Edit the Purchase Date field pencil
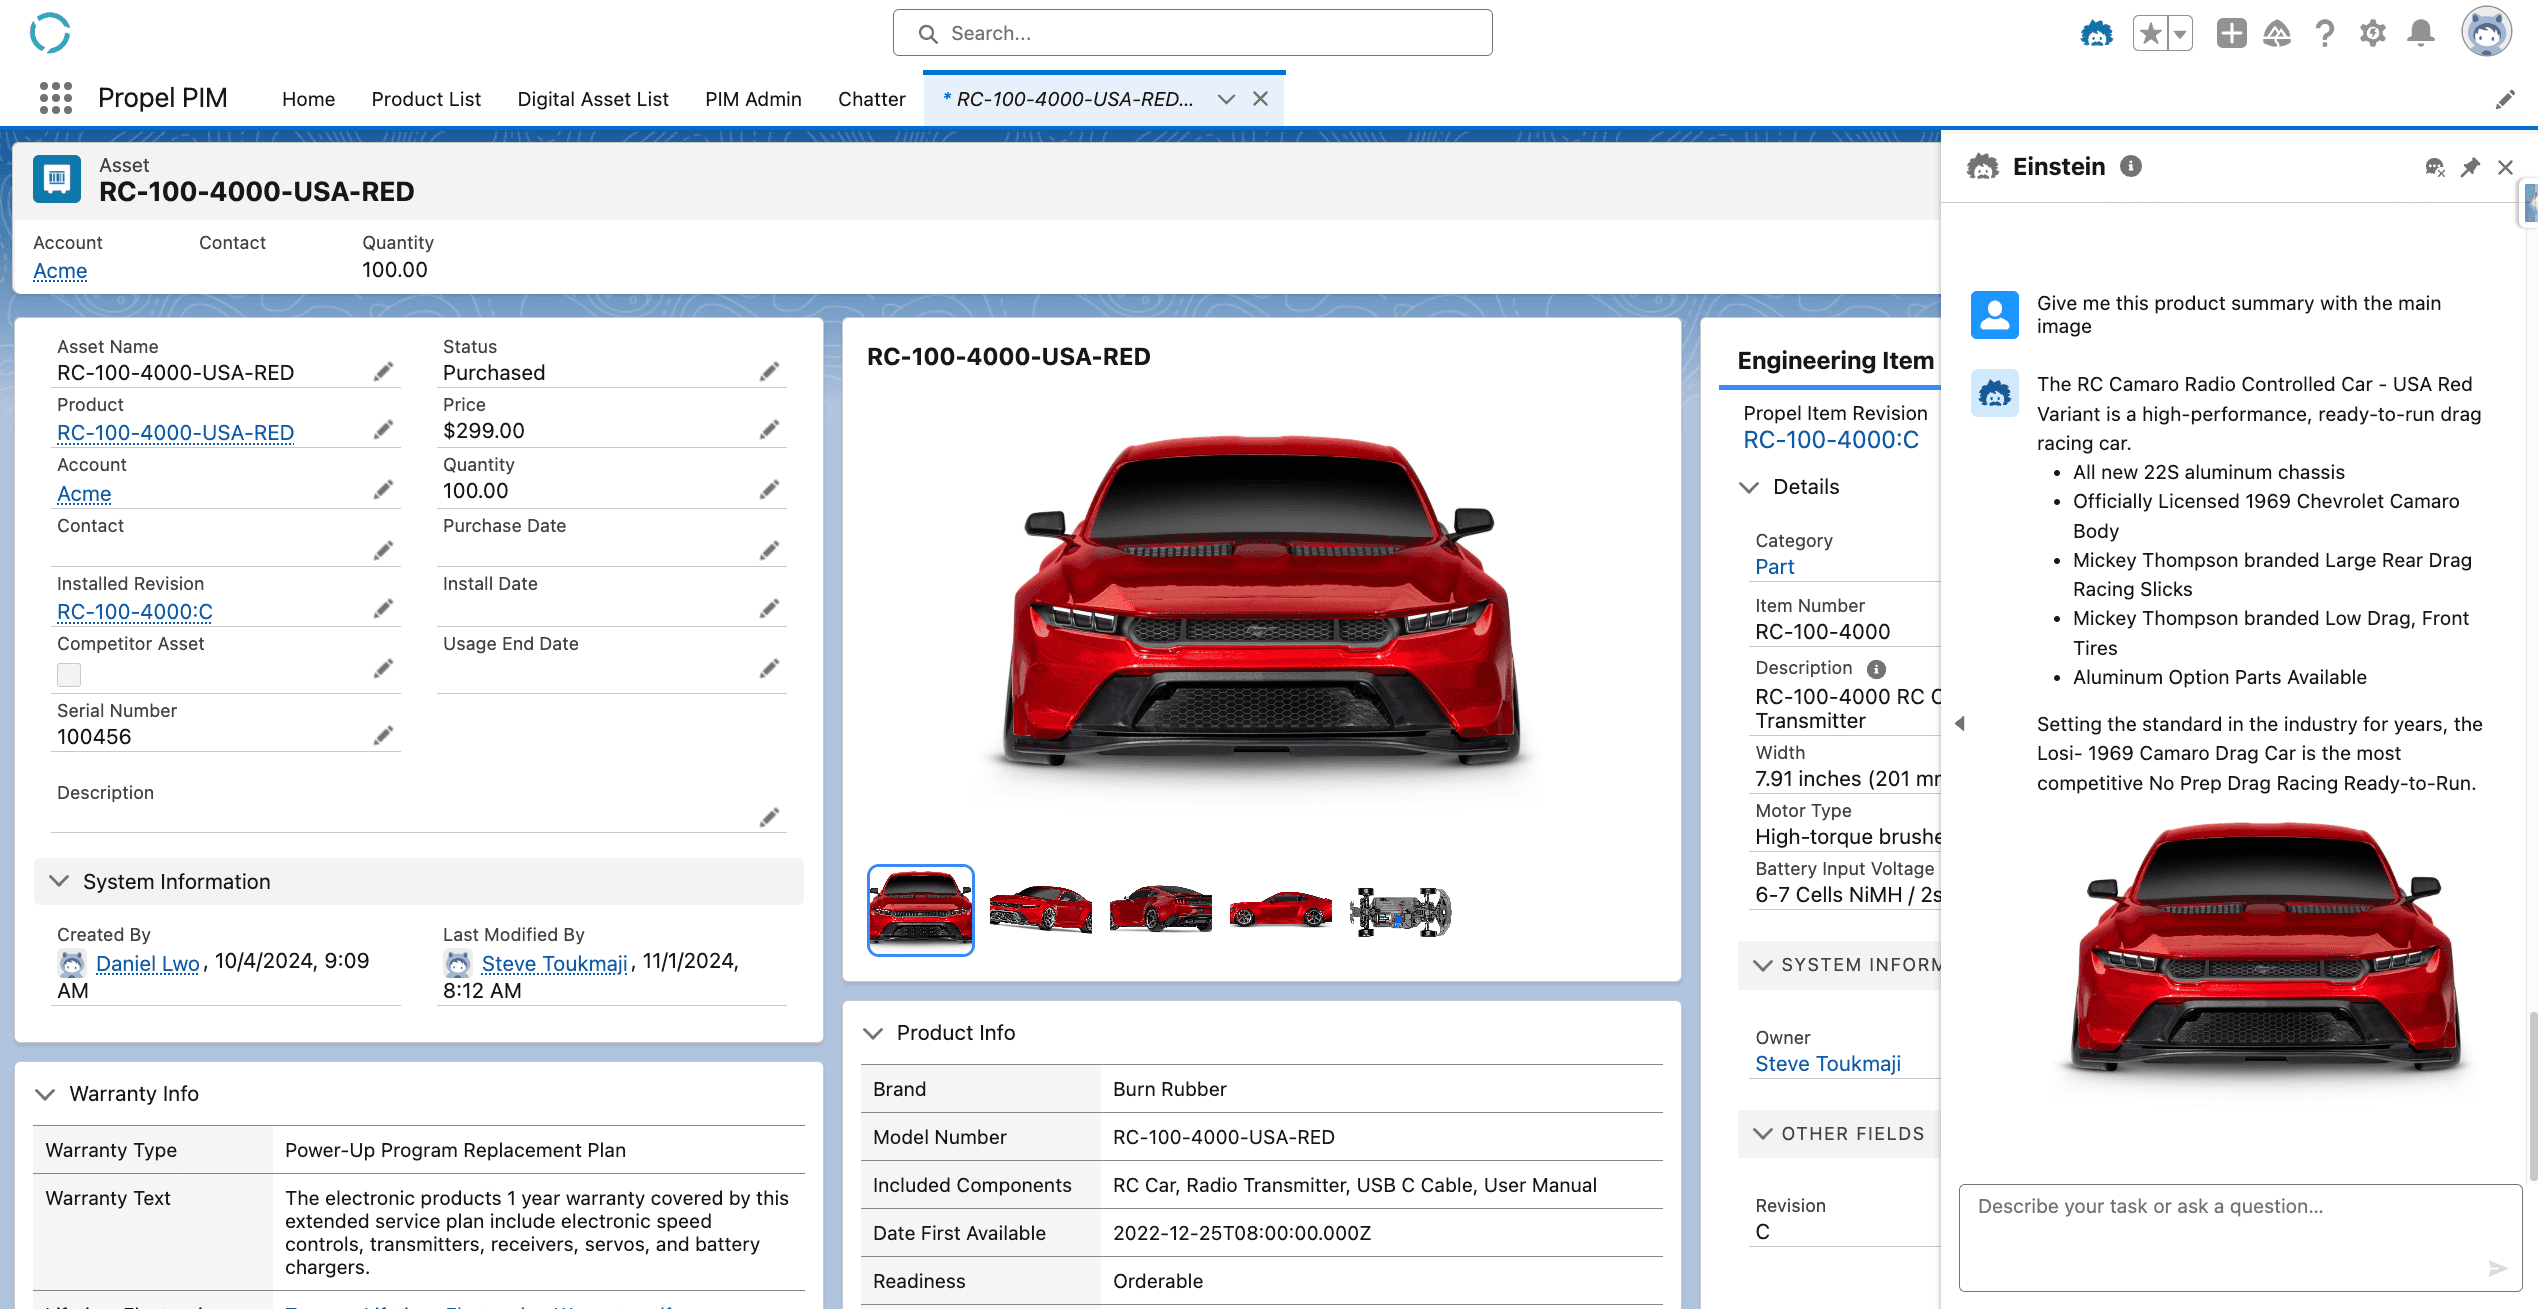This screenshot has width=2538, height=1309. (769, 551)
